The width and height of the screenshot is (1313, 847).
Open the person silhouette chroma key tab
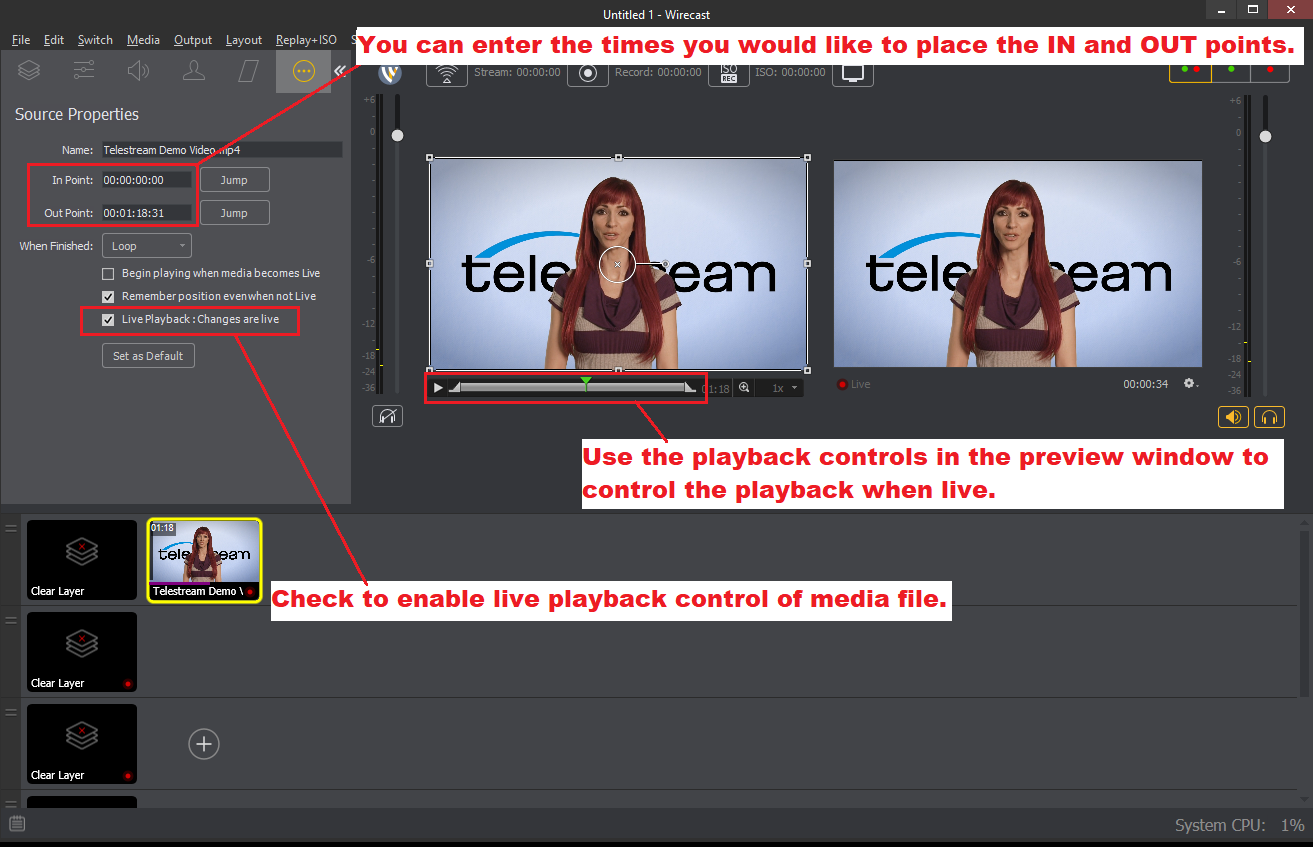click(x=193, y=70)
